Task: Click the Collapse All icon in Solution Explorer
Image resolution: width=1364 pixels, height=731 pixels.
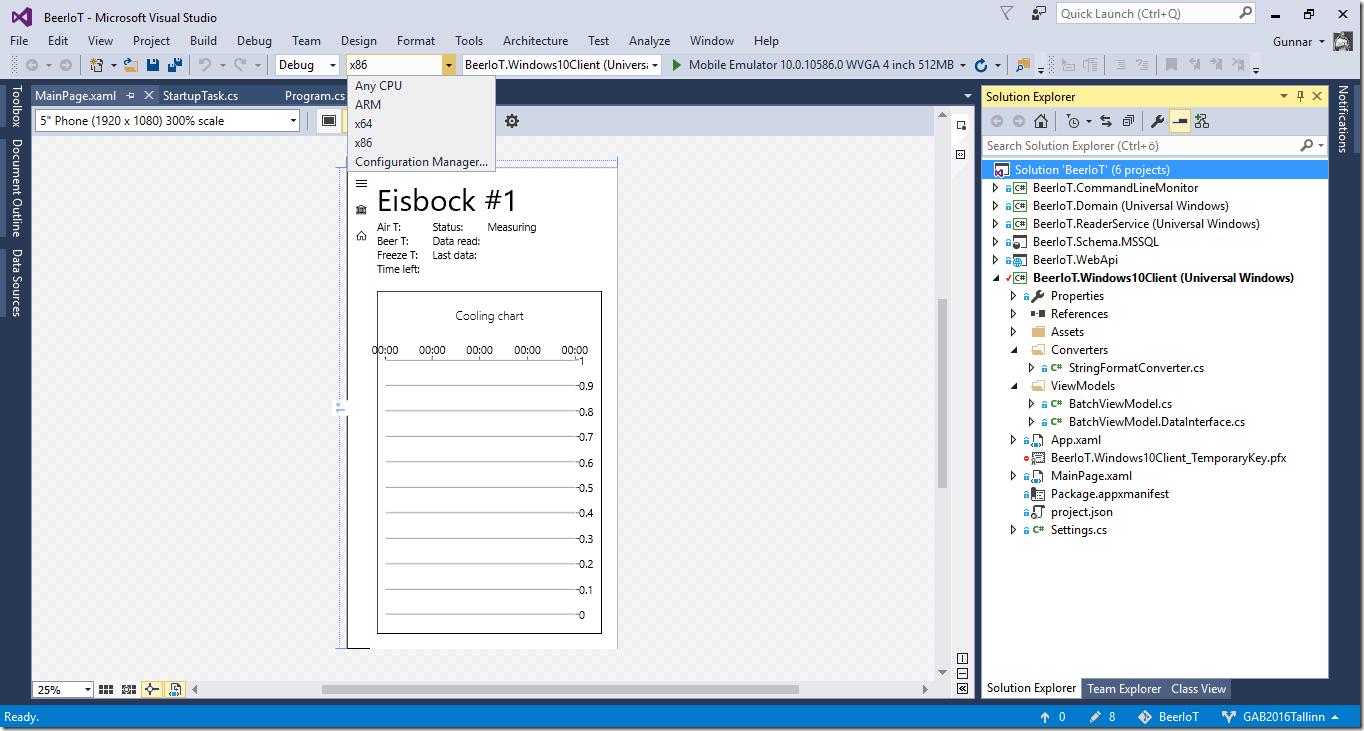Action: (1128, 121)
